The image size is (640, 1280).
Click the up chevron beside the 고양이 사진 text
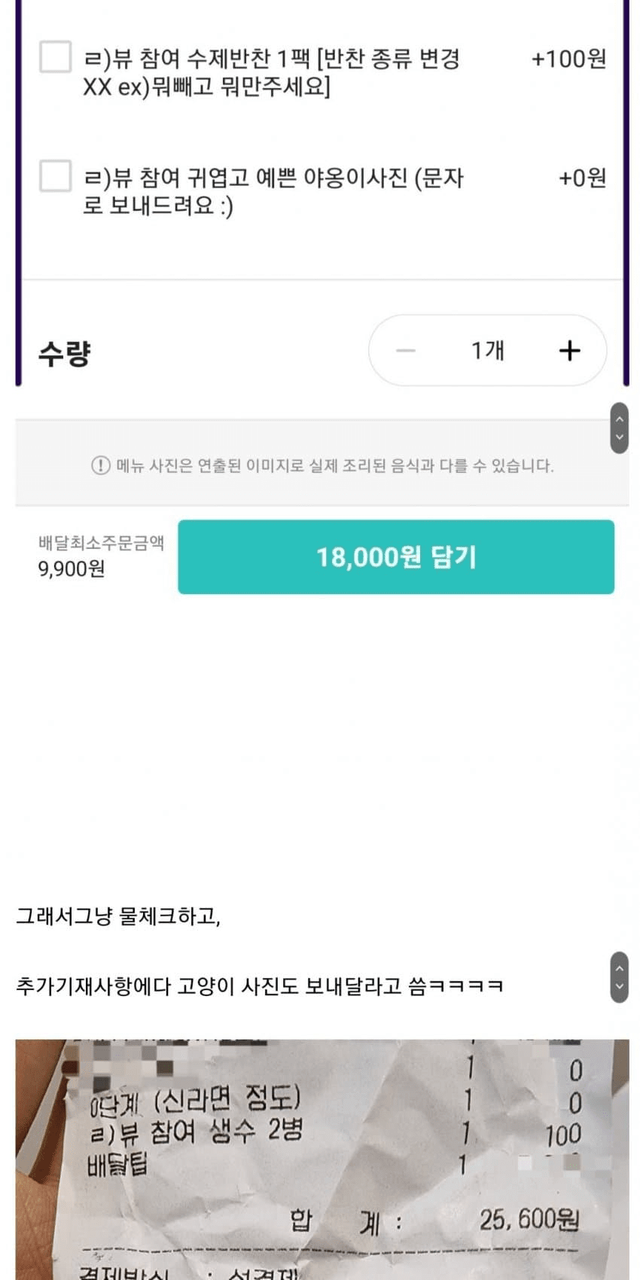click(x=620, y=968)
